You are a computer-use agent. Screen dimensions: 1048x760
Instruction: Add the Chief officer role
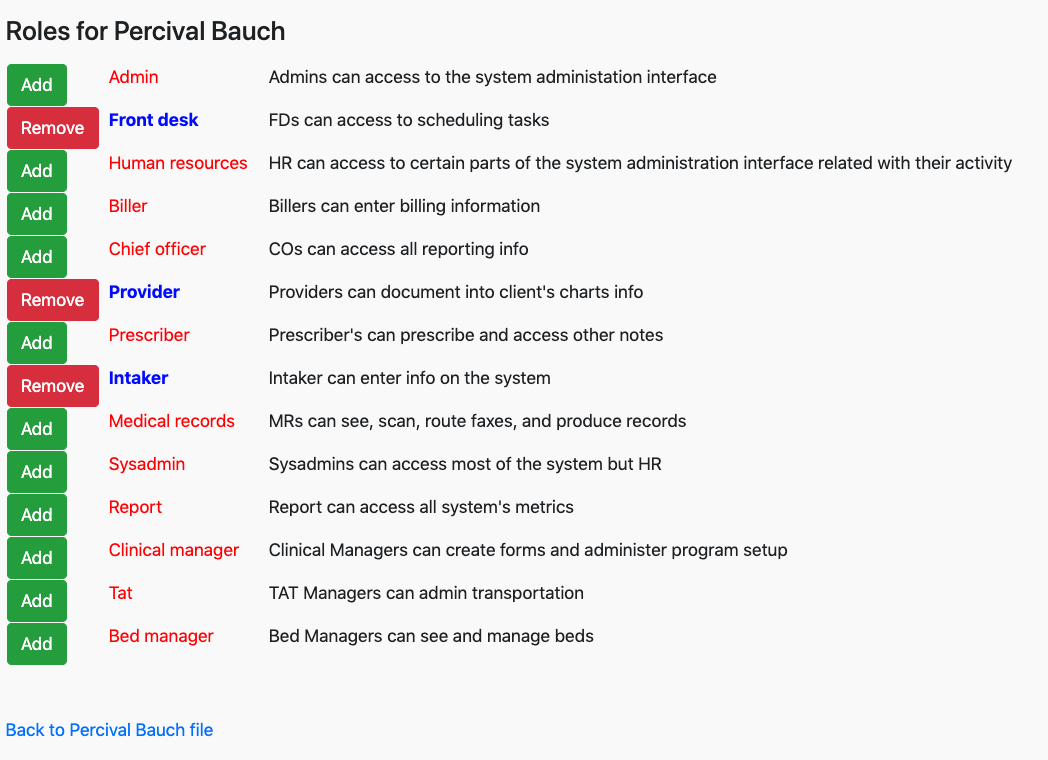pos(37,257)
